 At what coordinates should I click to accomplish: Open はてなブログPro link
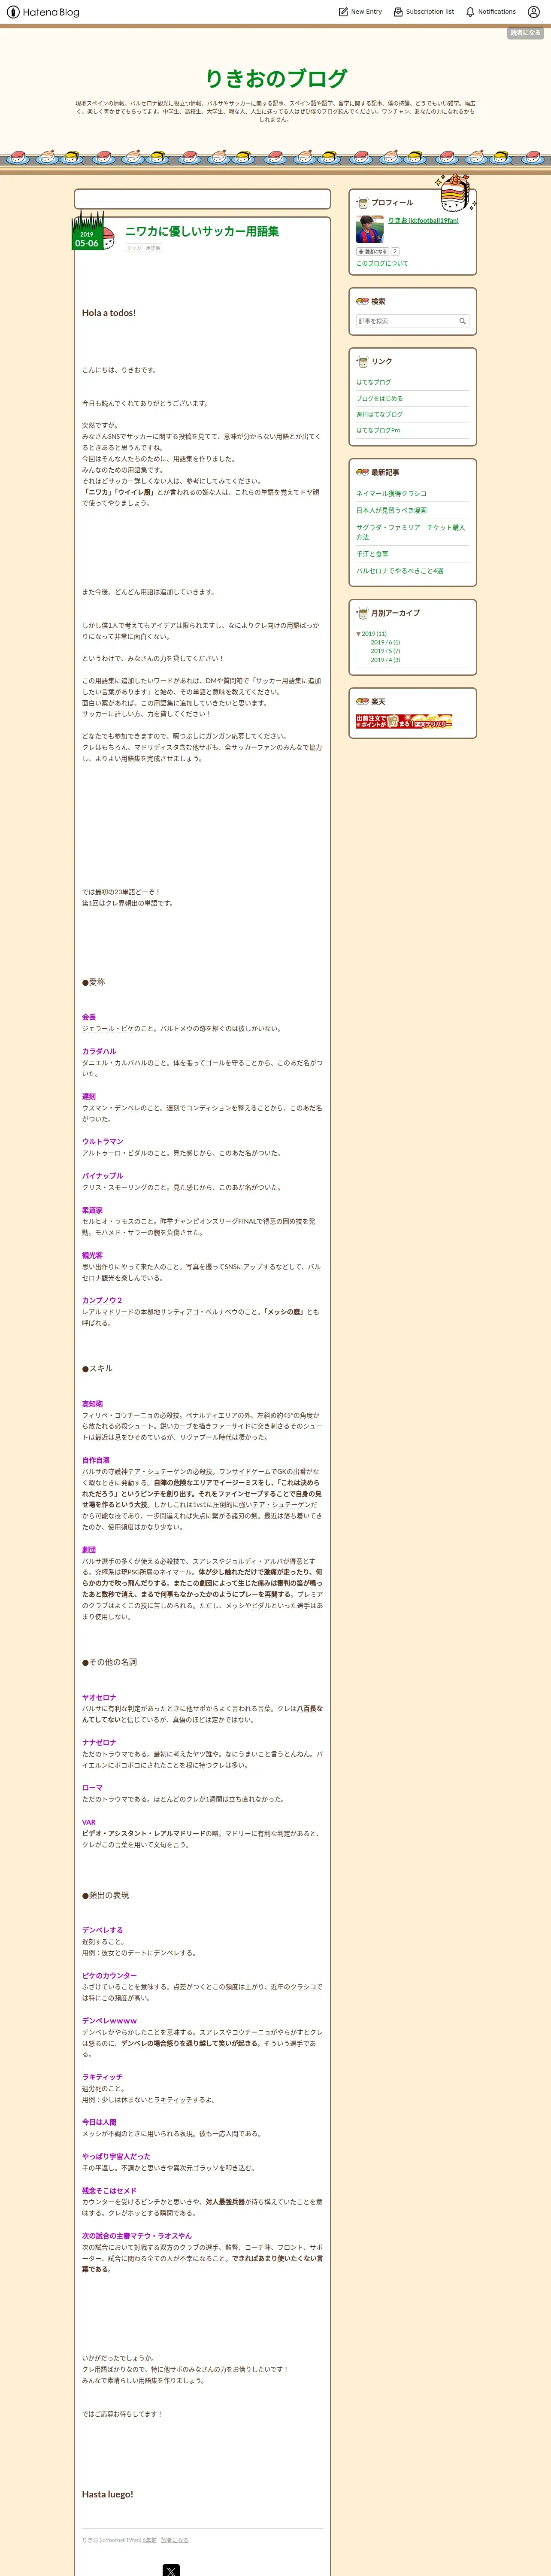pyautogui.click(x=378, y=430)
